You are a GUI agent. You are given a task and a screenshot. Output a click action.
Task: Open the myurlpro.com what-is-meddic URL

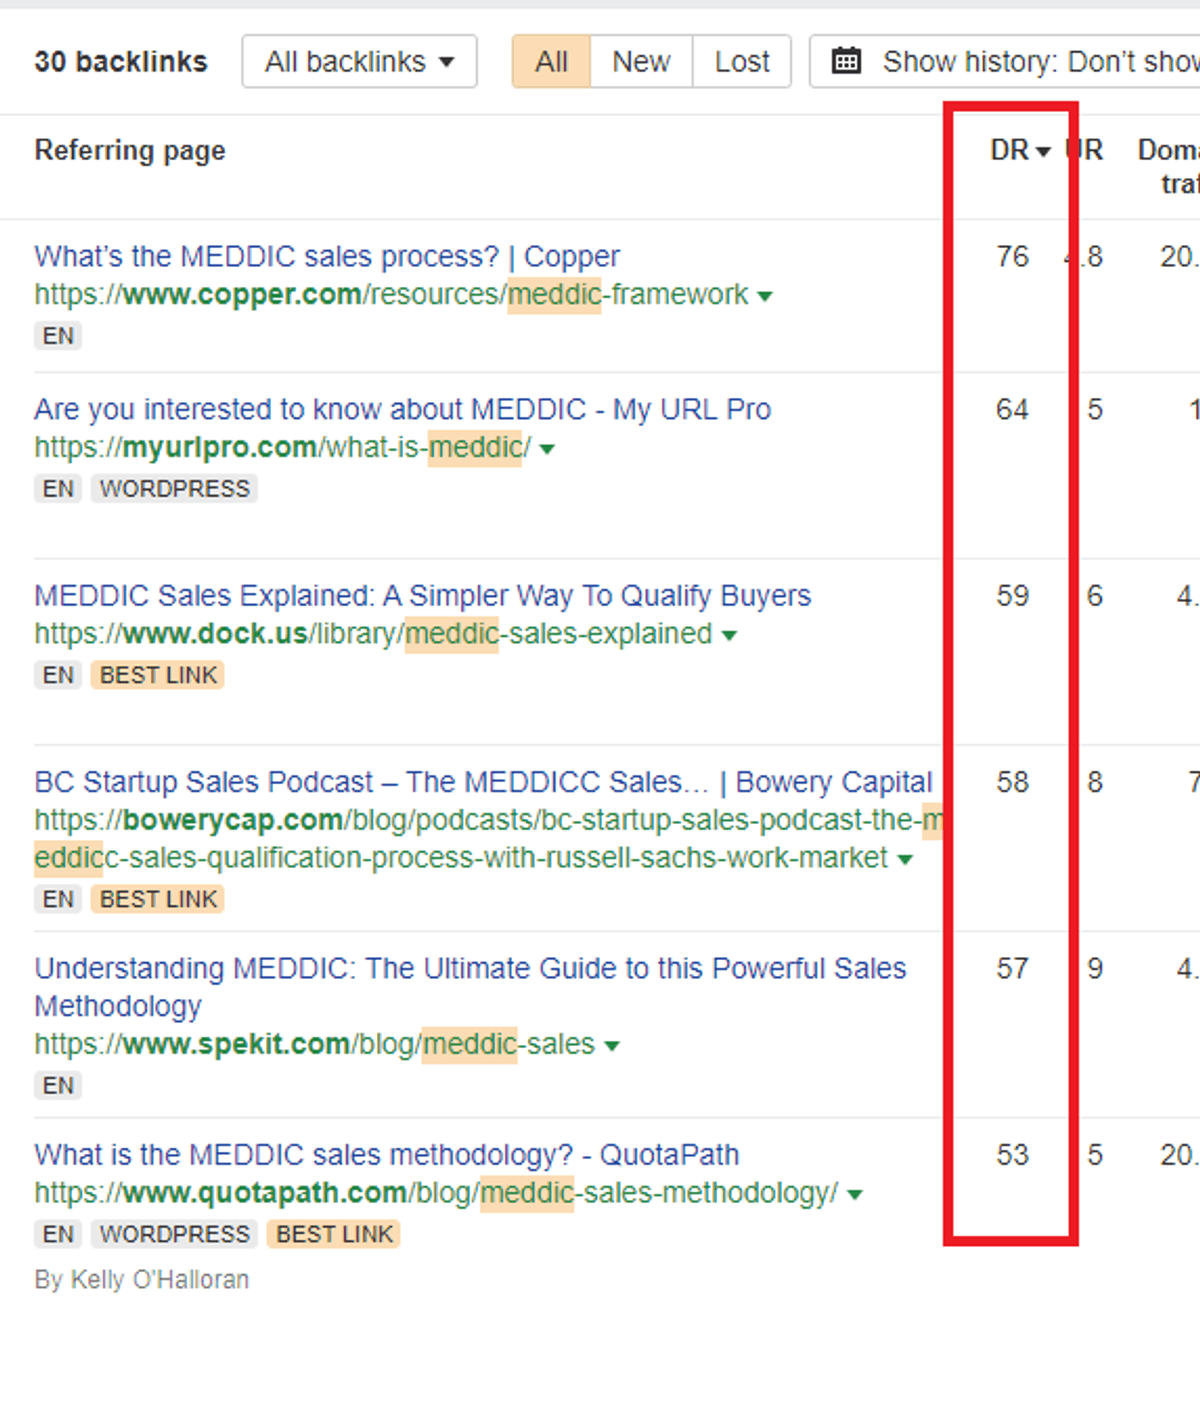tap(283, 448)
